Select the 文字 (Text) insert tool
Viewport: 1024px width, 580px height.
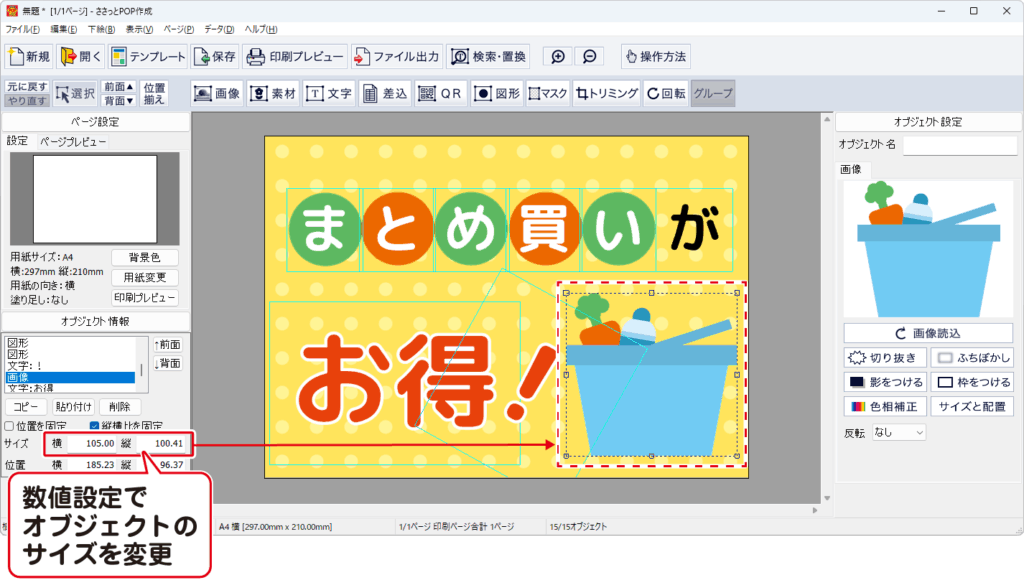[329, 94]
